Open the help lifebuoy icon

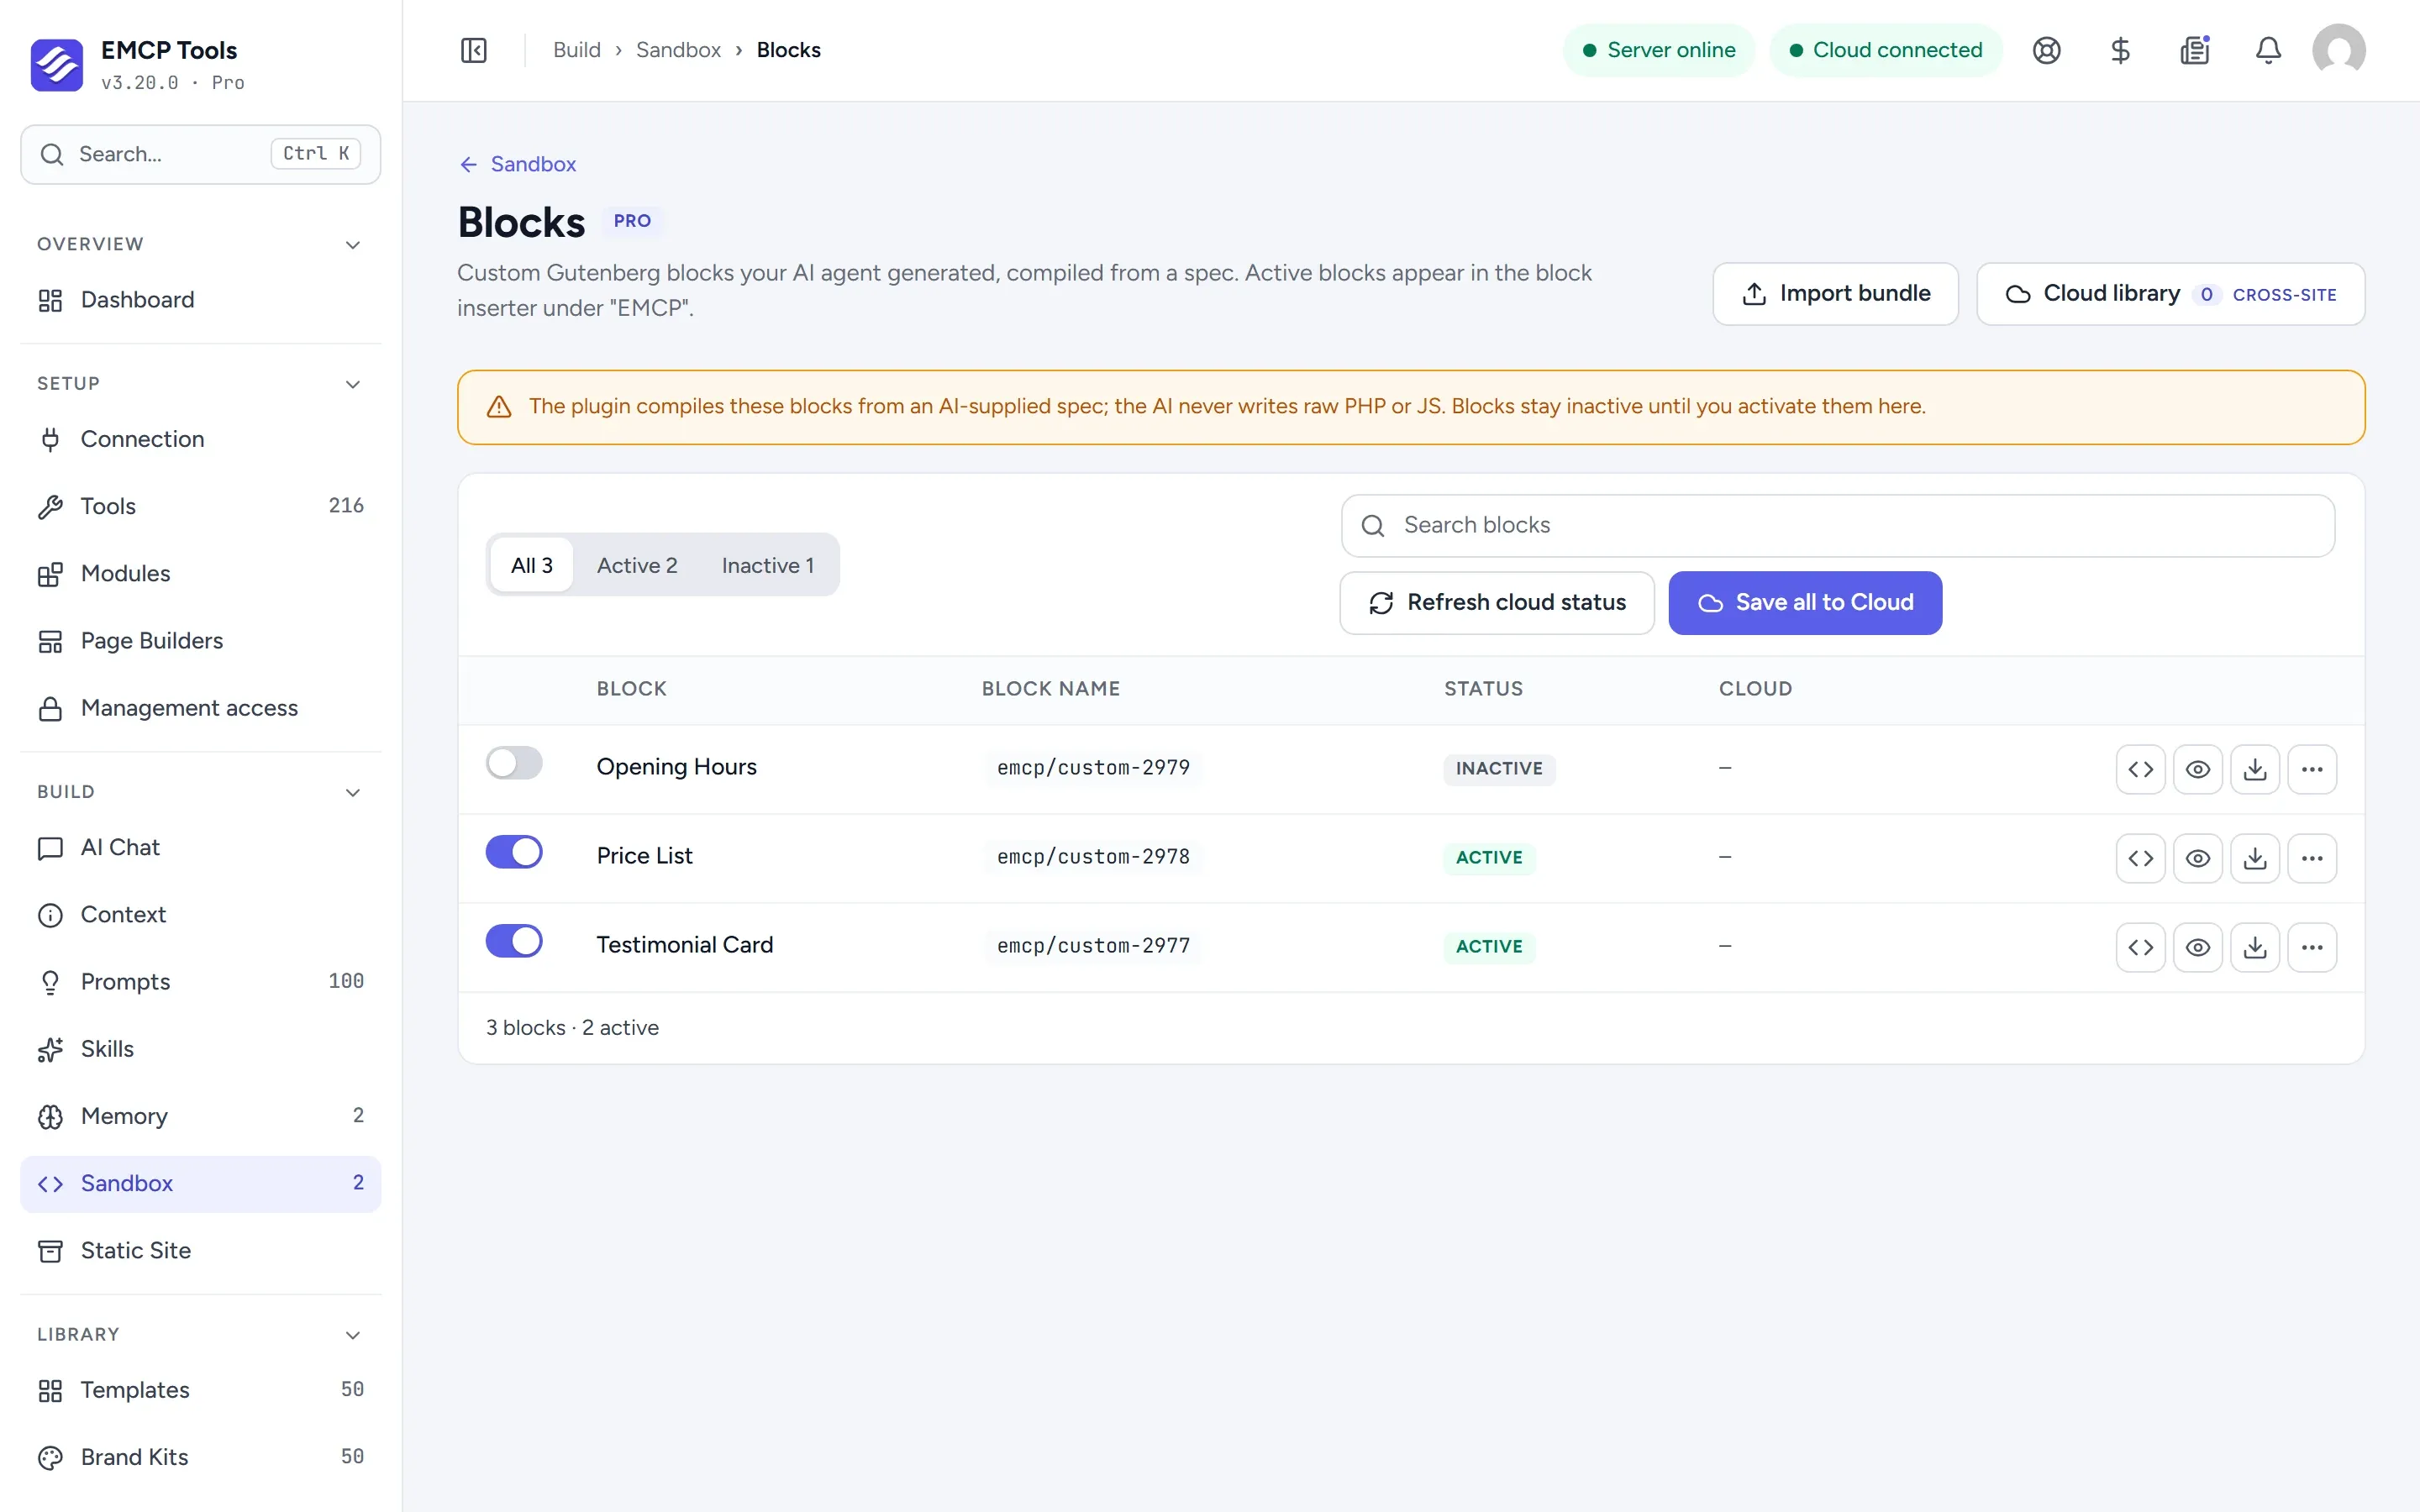(2046, 50)
